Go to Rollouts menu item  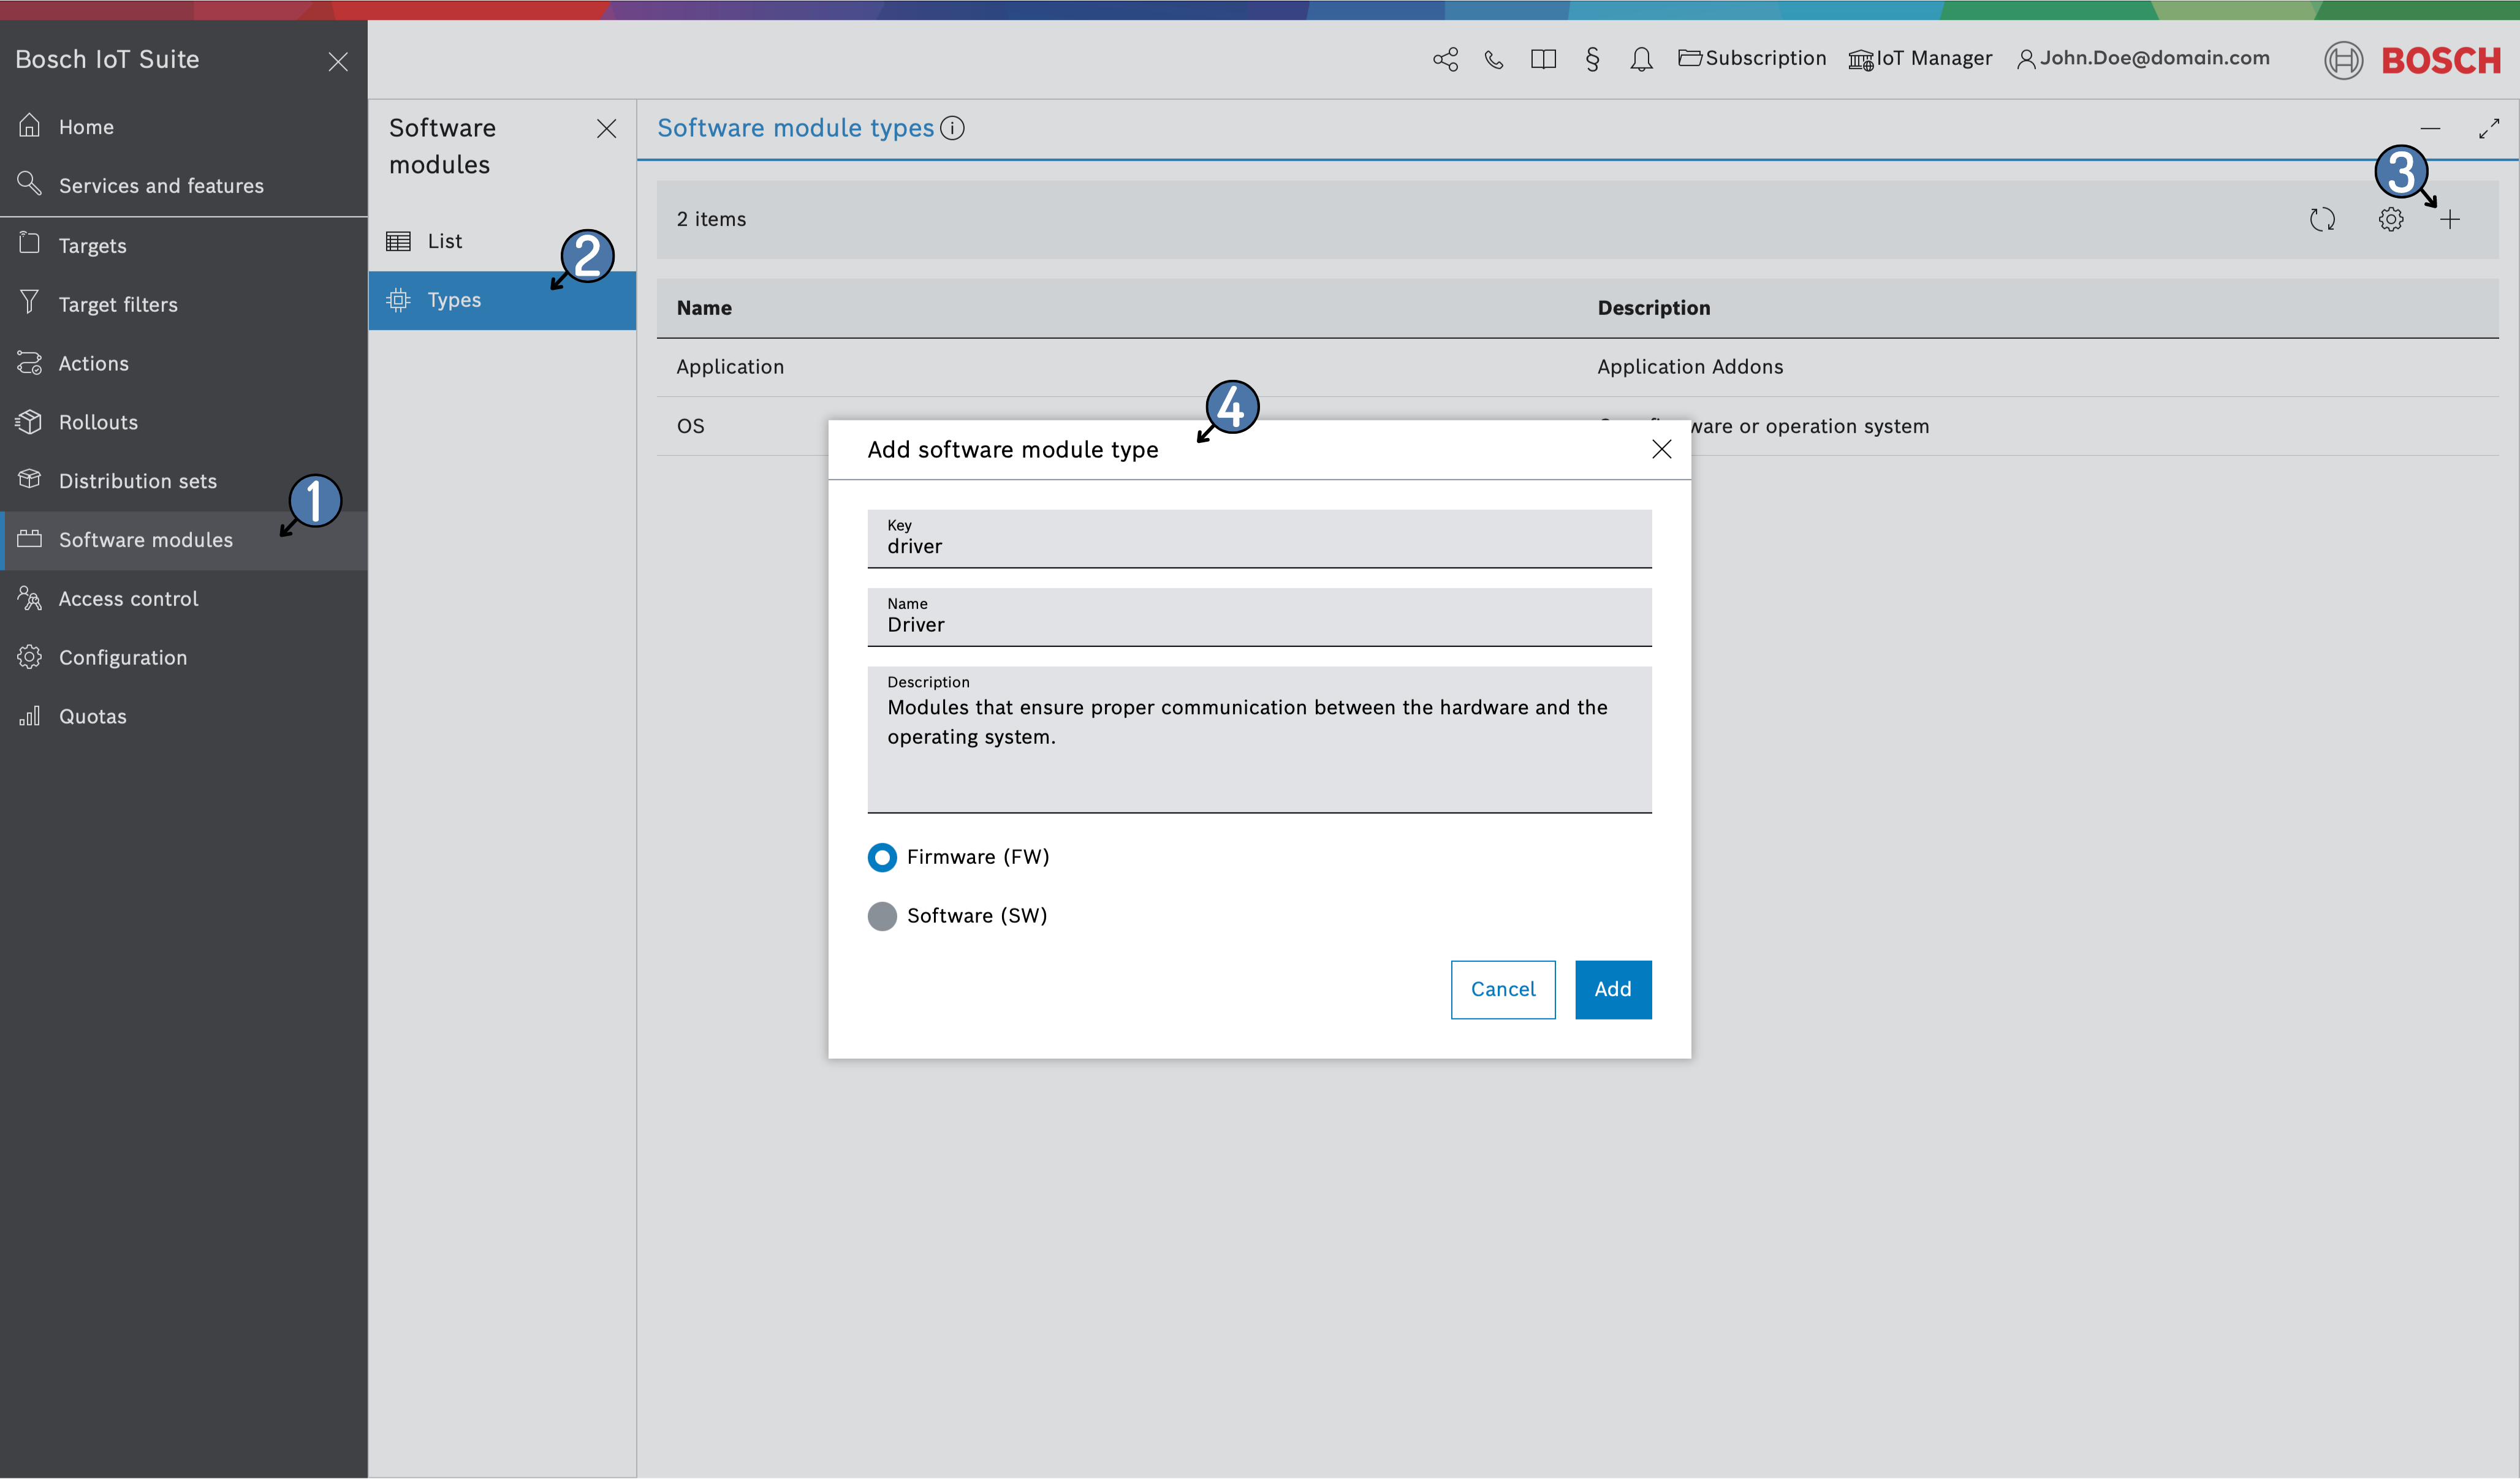[x=98, y=422]
